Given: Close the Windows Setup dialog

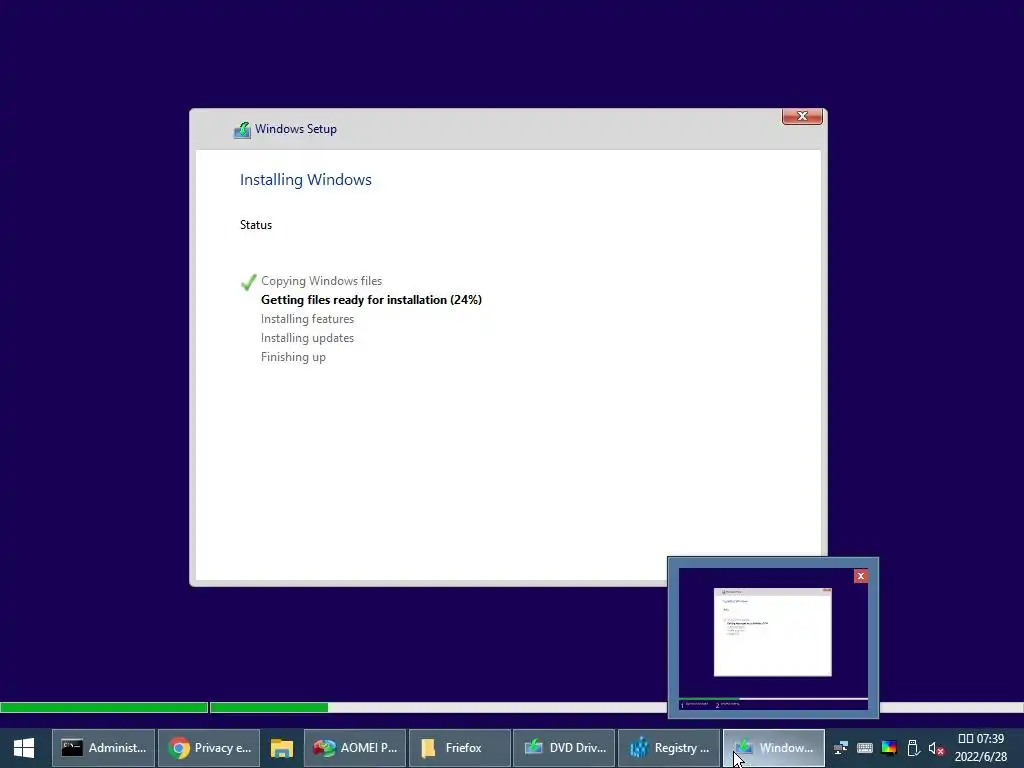Looking at the screenshot, I should 802,116.
